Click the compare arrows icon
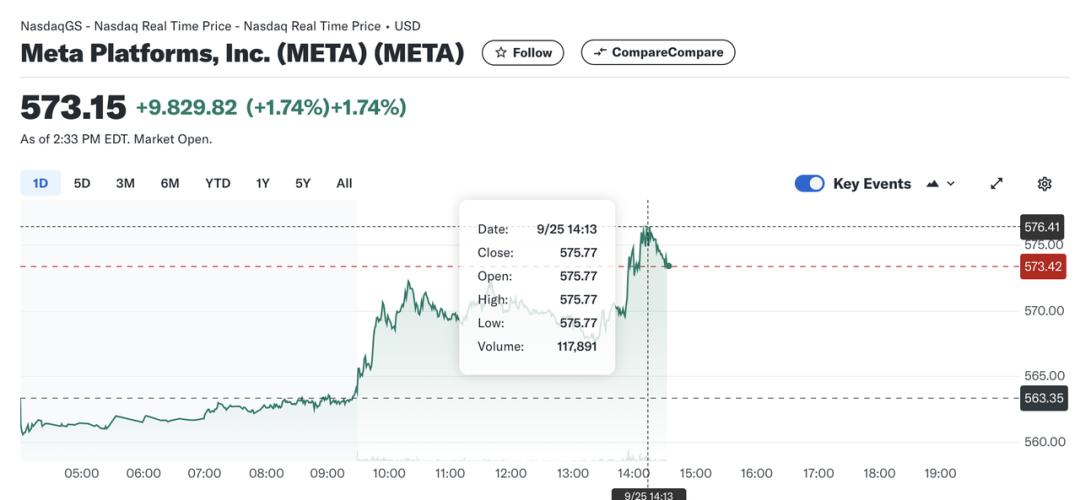Screen dimensions: 1080x500 (600, 53)
